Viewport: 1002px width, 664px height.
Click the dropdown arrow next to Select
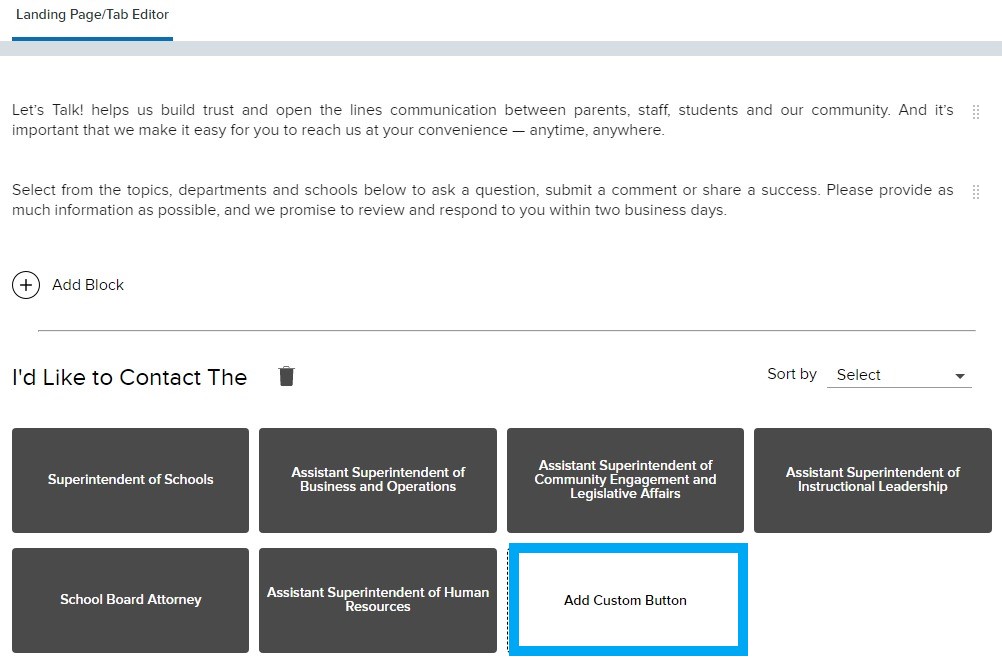[960, 376]
